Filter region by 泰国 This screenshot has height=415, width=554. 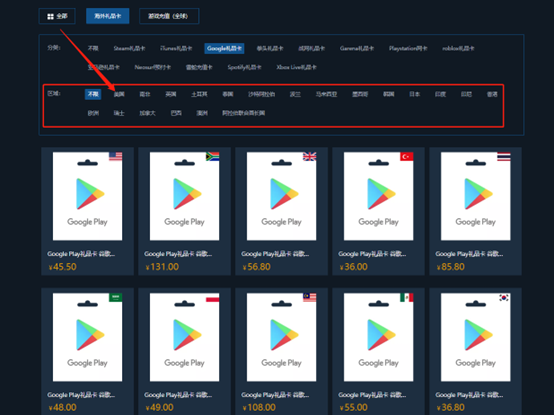(228, 94)
